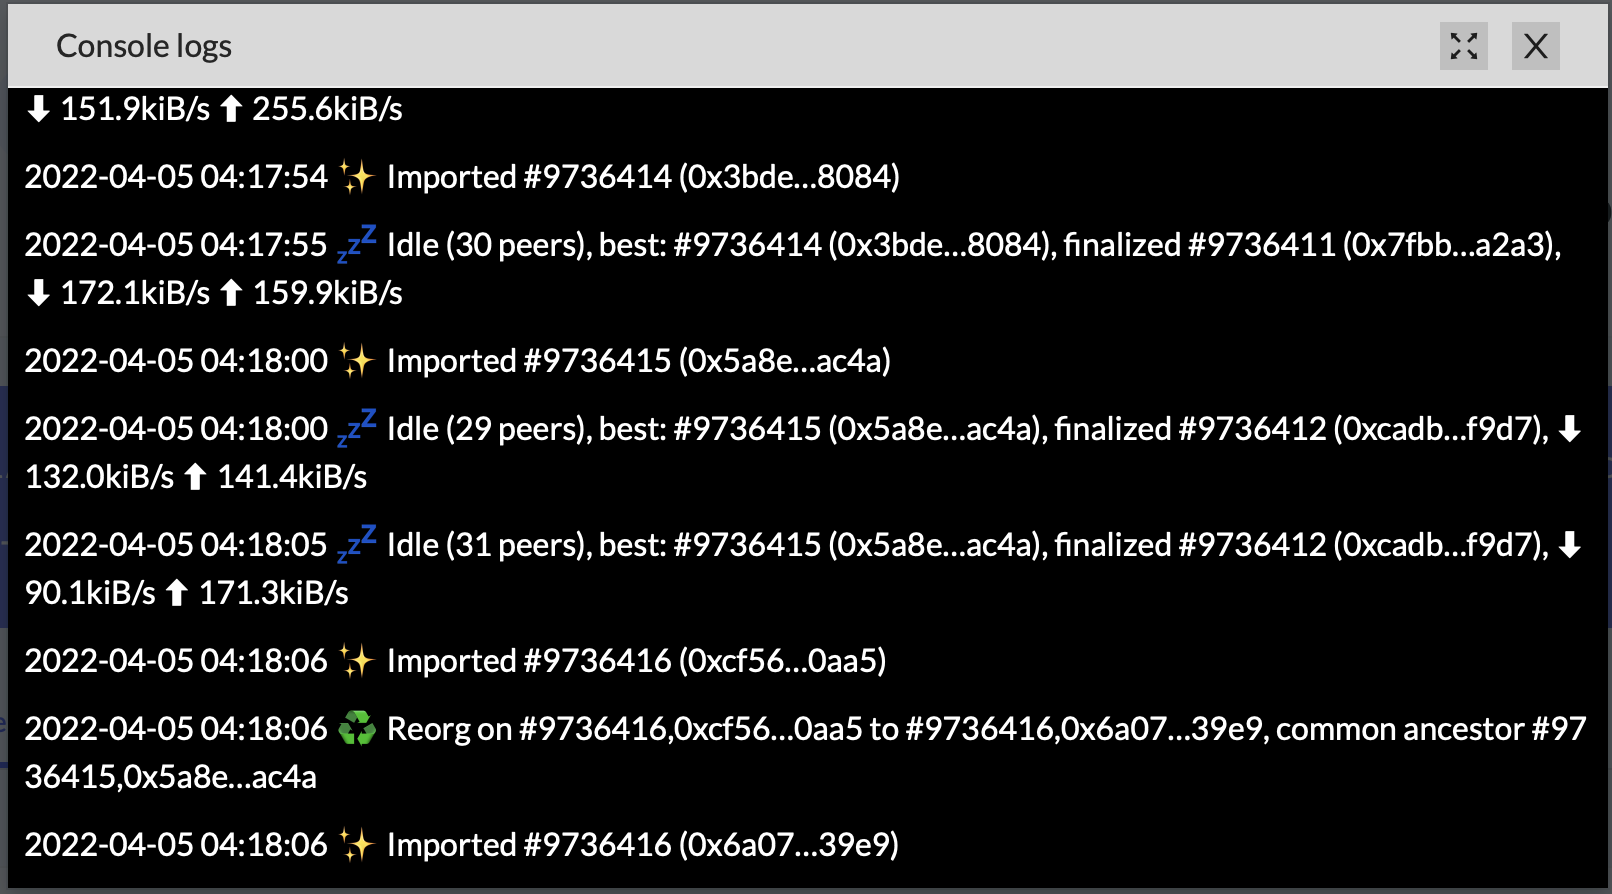The height and width of the screenshot is (894, 1612).
Task: Click the sleep icon on the 04:17:55 Idle line
Action: pyautogui.click(x=356, y=244)
